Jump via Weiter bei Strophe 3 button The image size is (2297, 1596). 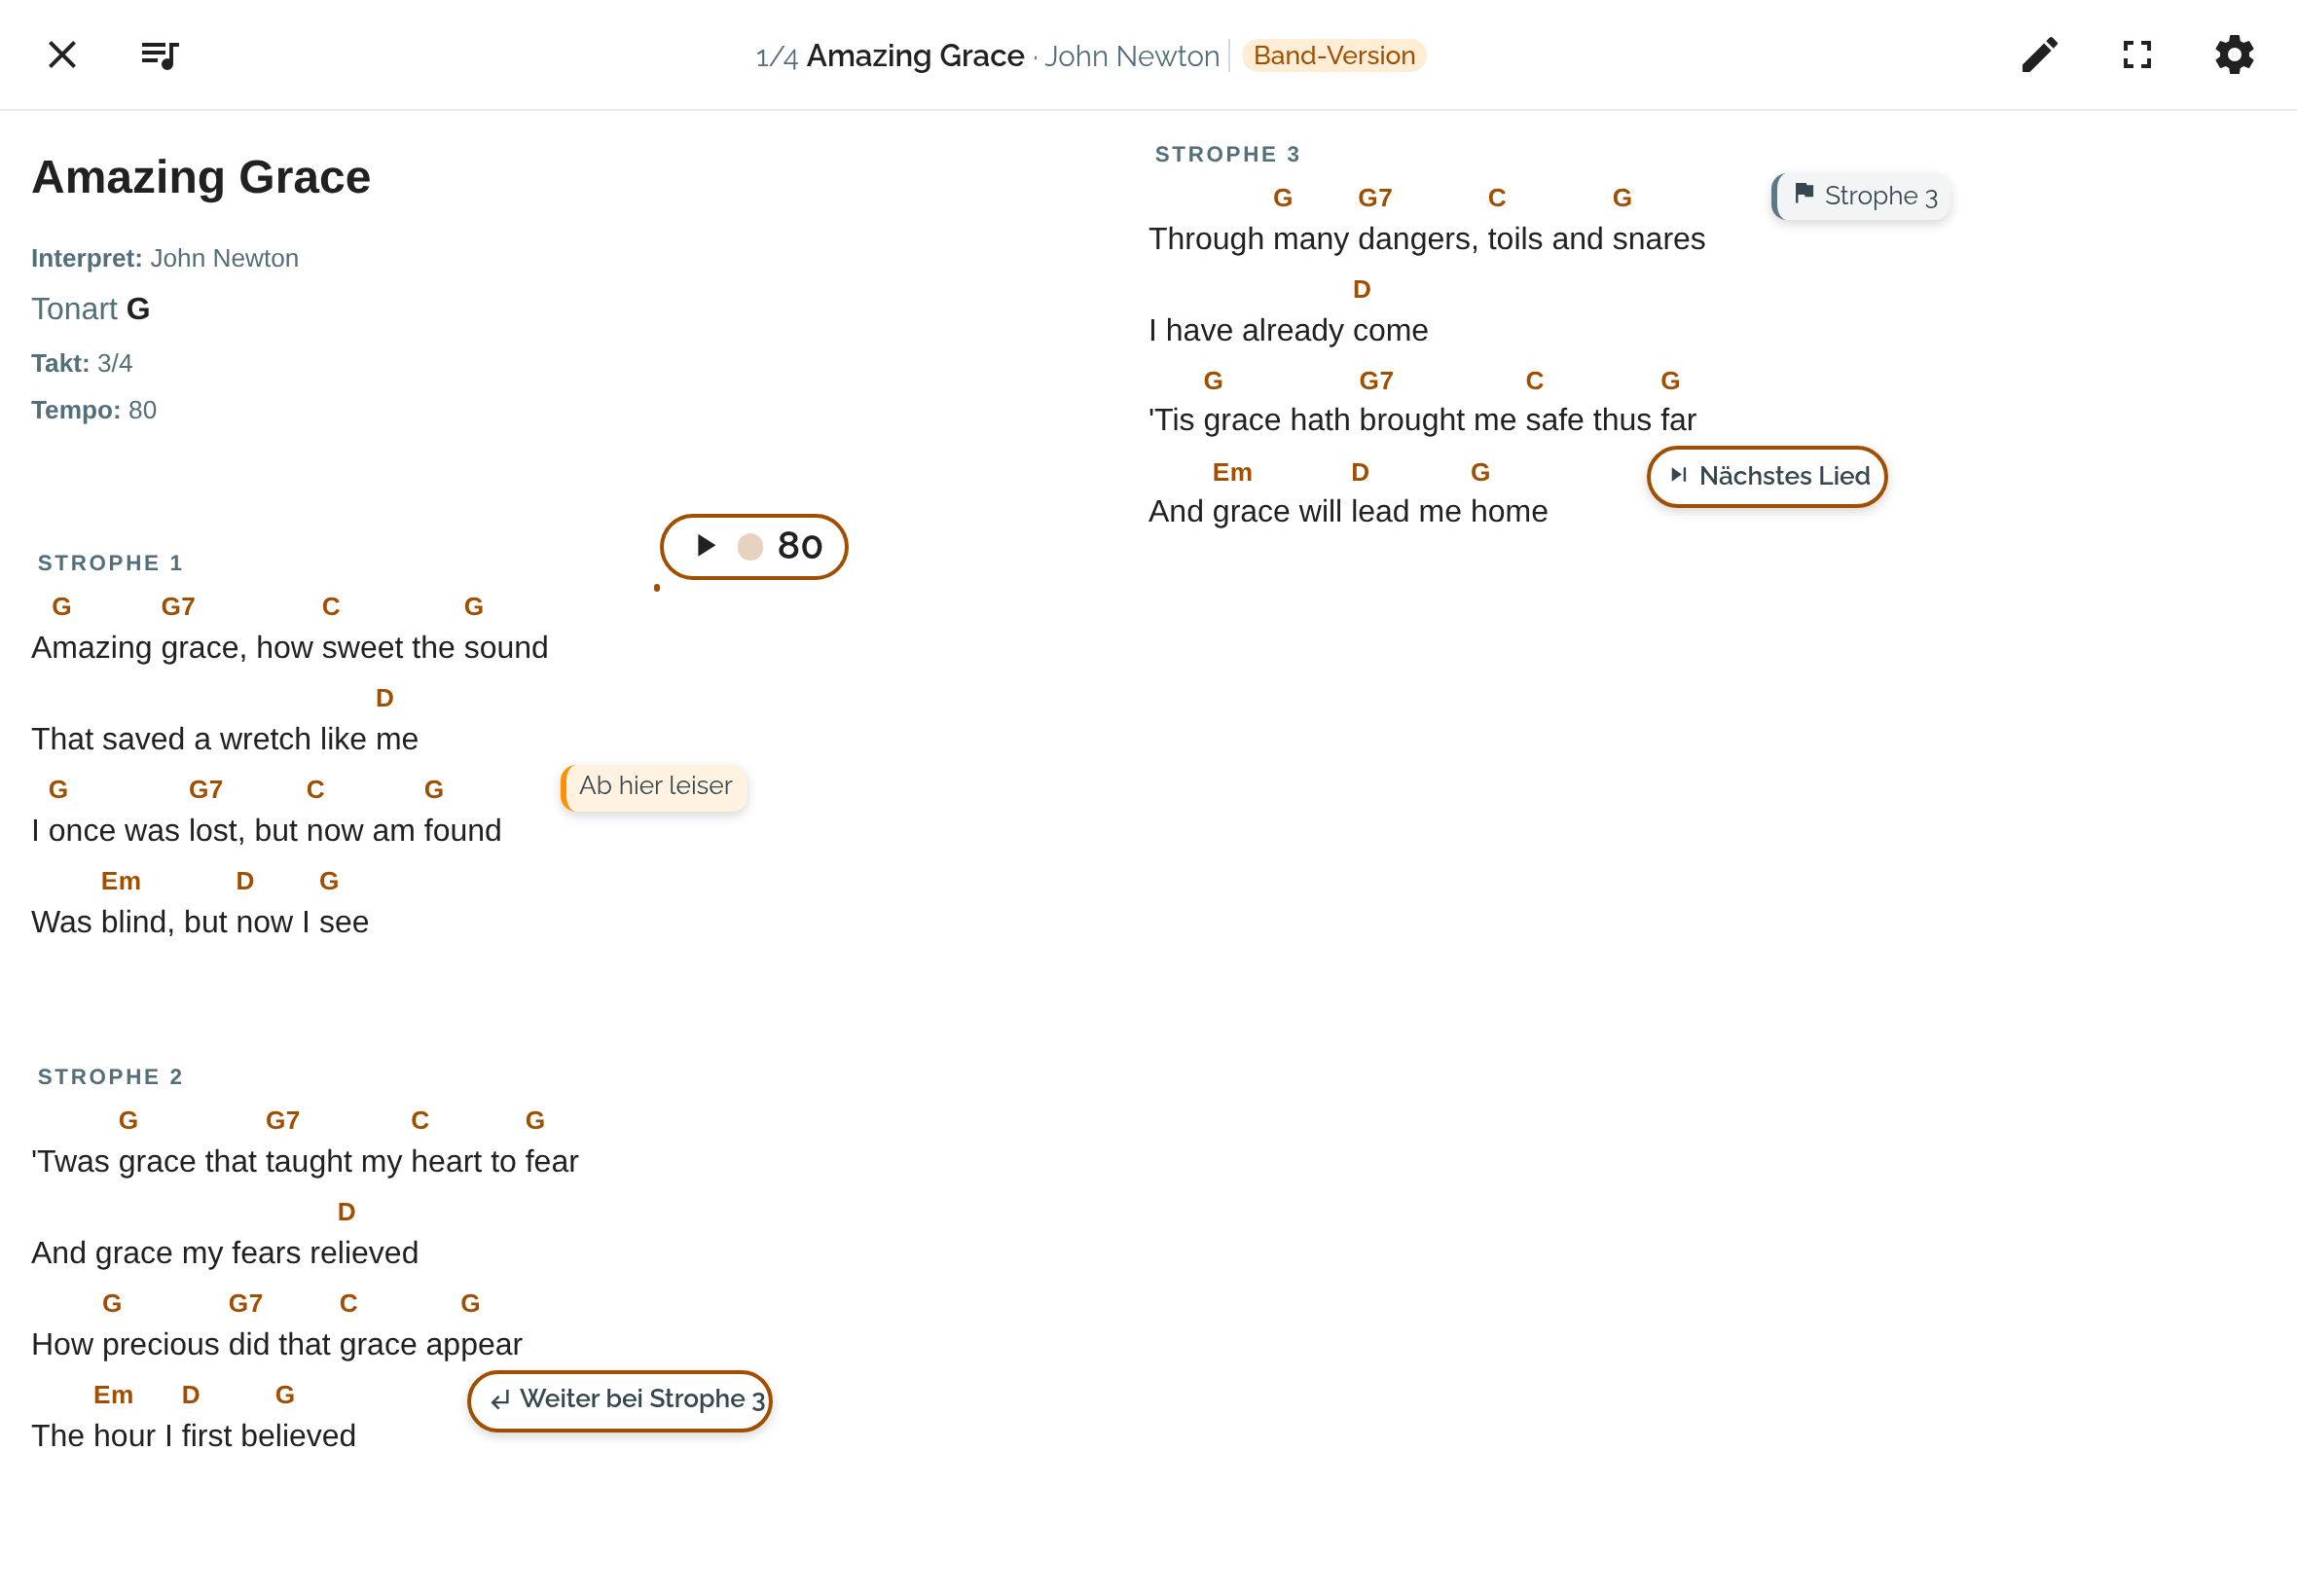[x=620, y=1400]
